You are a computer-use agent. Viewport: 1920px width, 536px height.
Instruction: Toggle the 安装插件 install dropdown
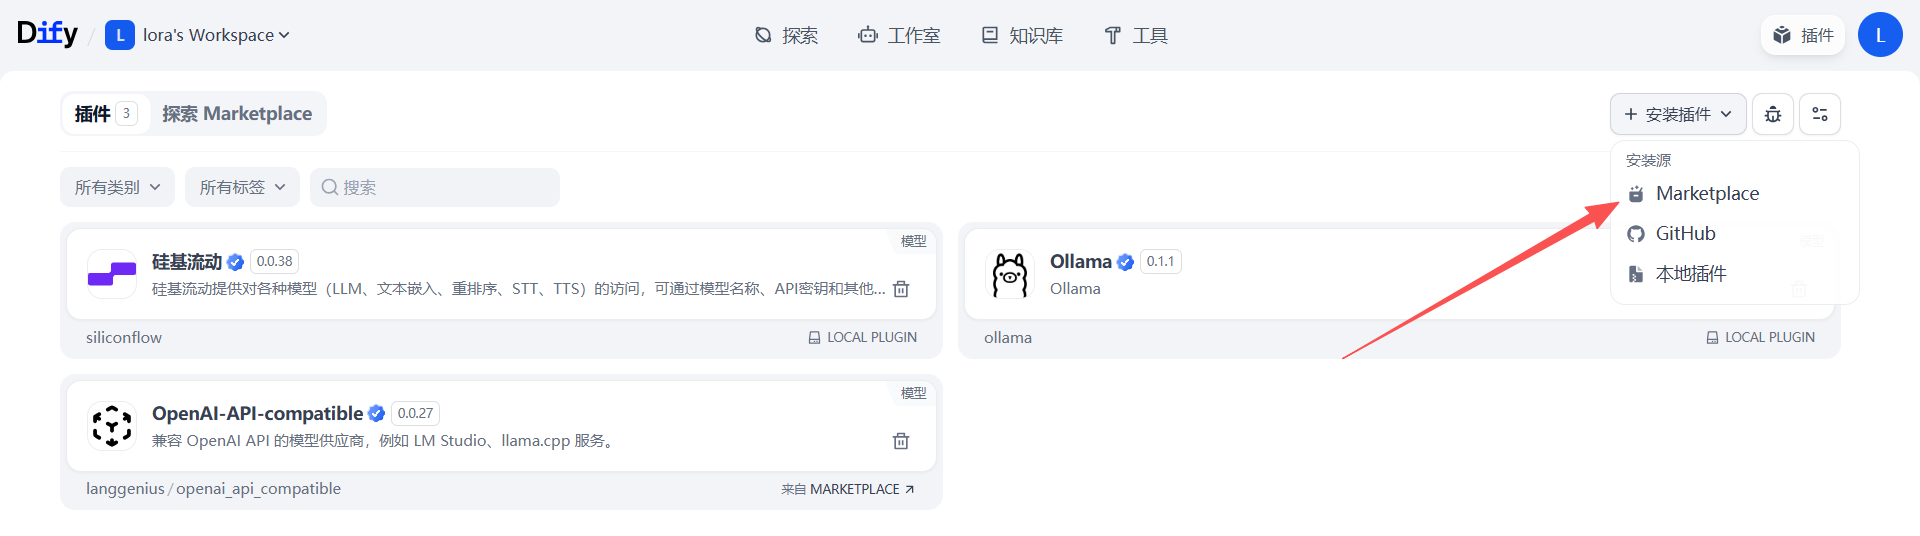(x=1678, y=114)
